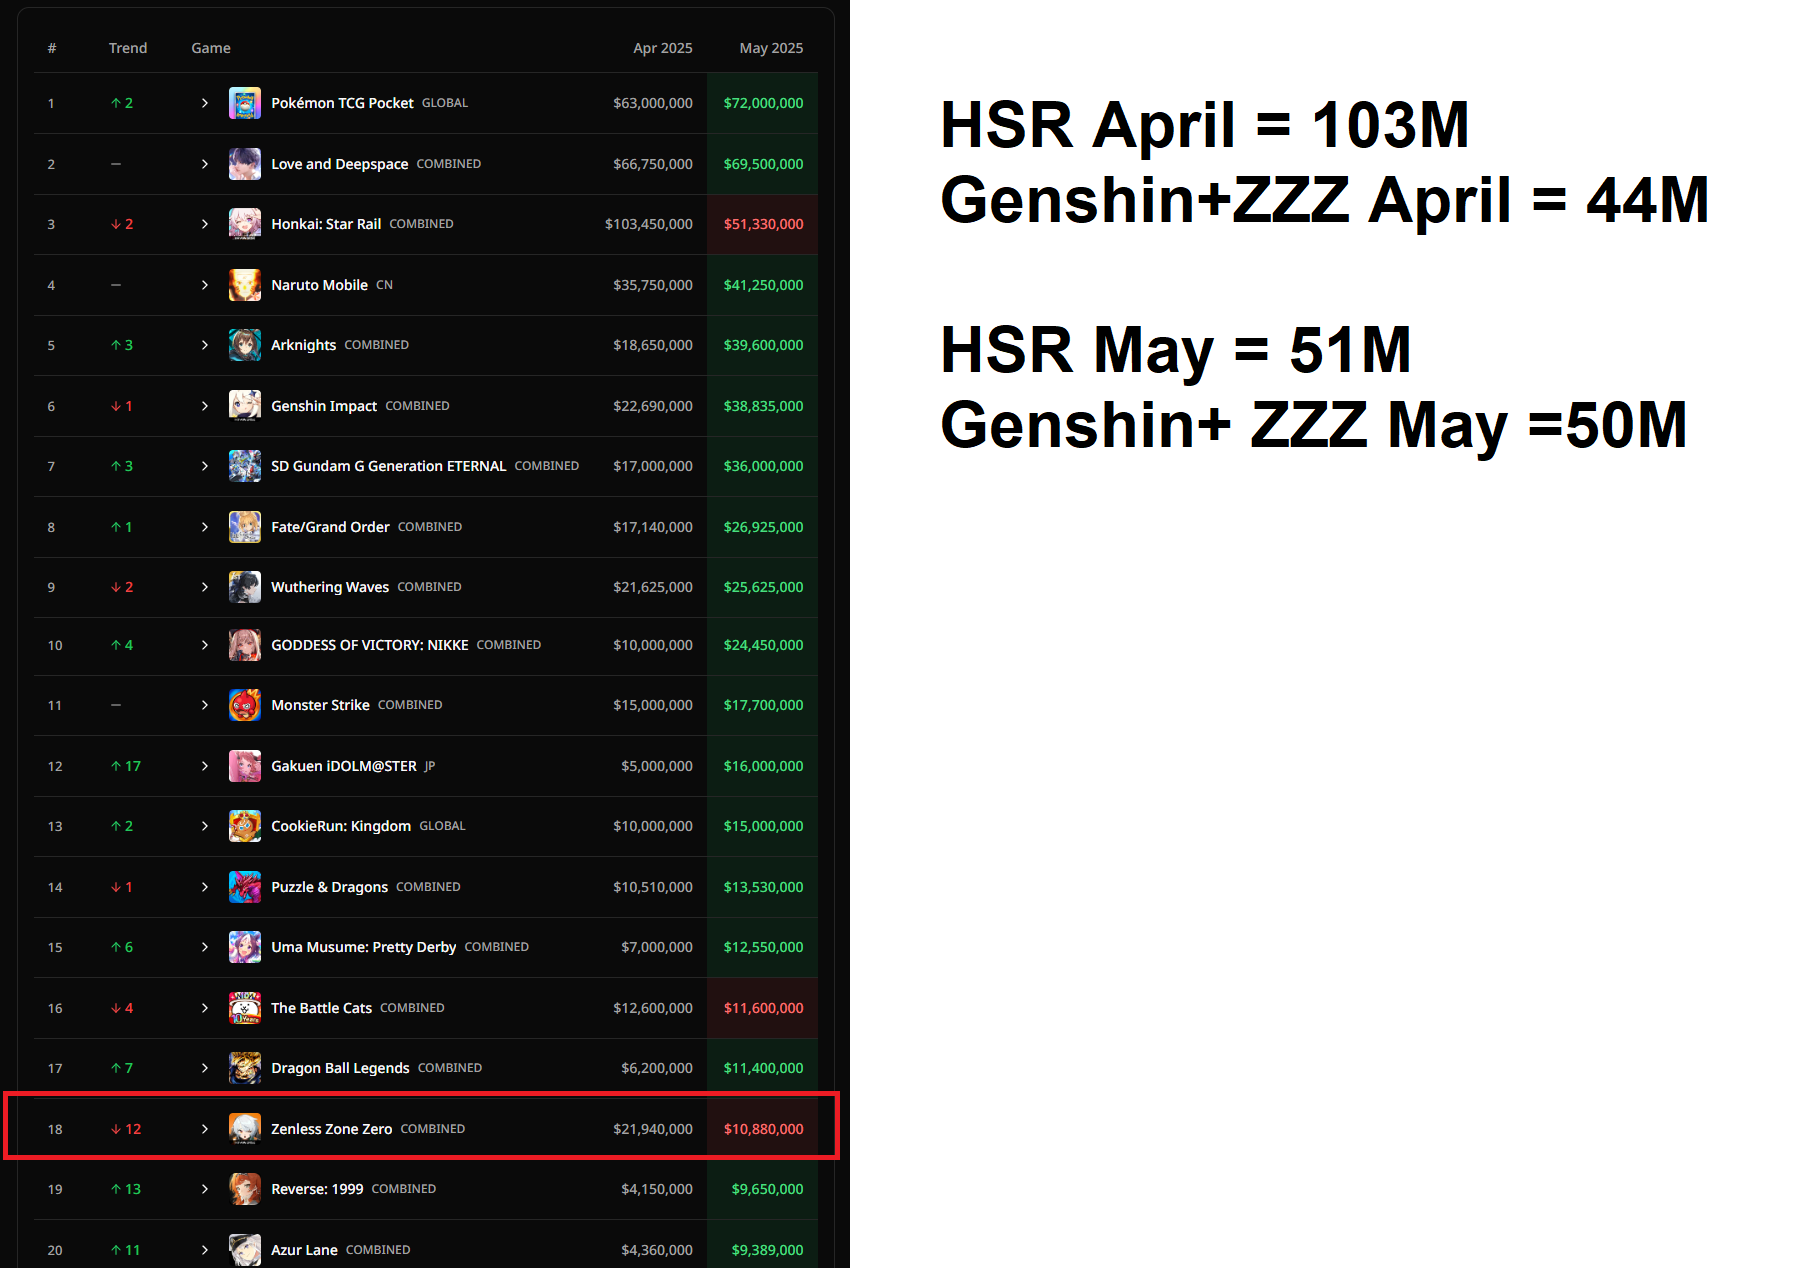Click the Reverse: 1999 game icon
Screen dimensions: 1808x1268
245,1189
